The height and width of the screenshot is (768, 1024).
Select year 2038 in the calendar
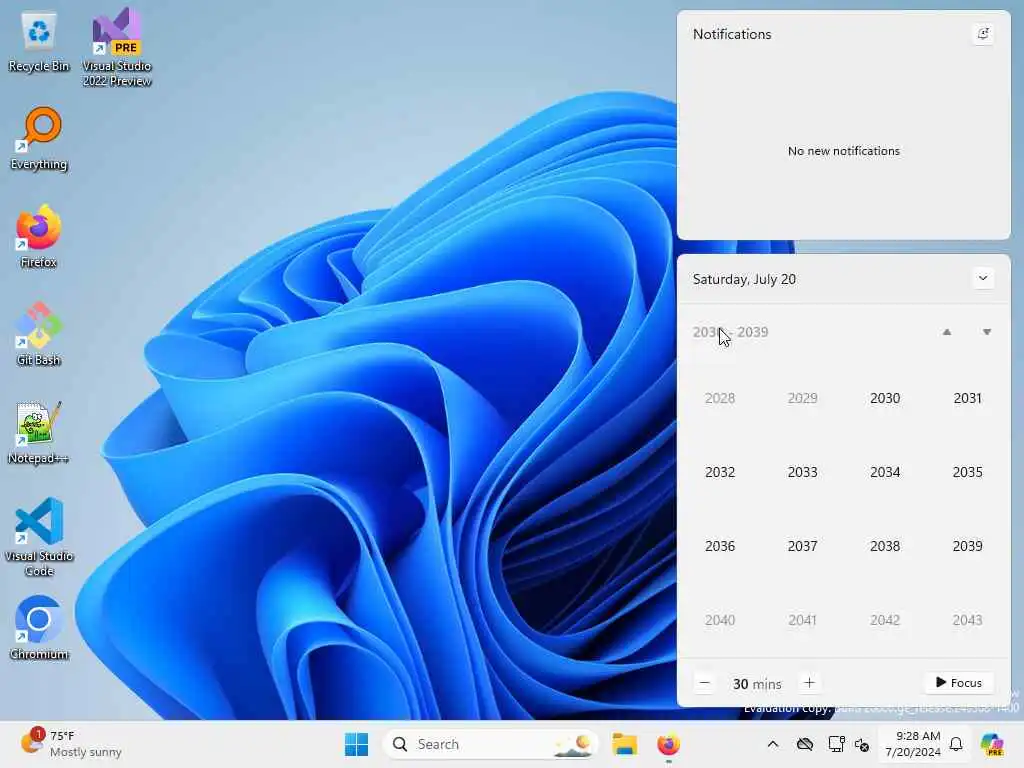885,545
